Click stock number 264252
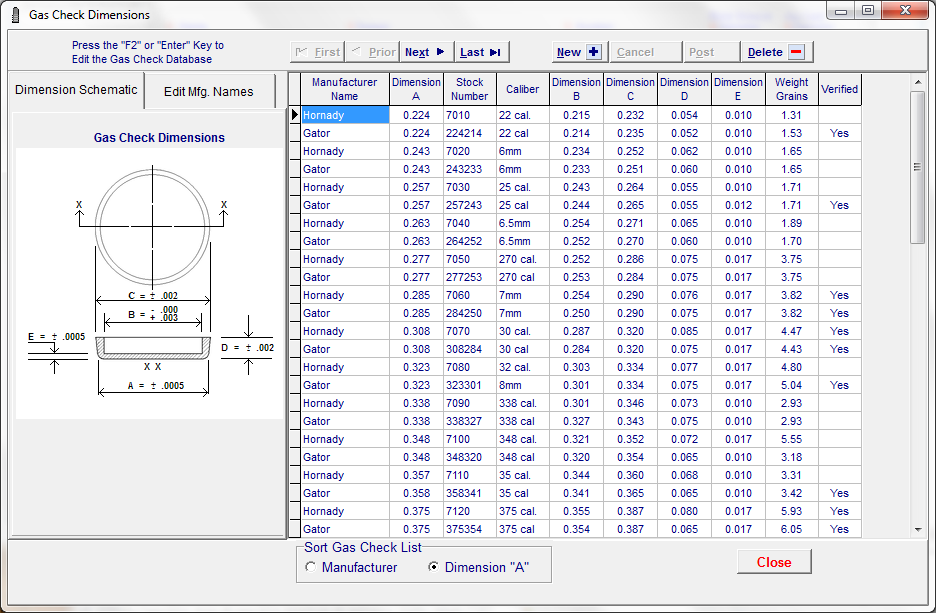 469,241
